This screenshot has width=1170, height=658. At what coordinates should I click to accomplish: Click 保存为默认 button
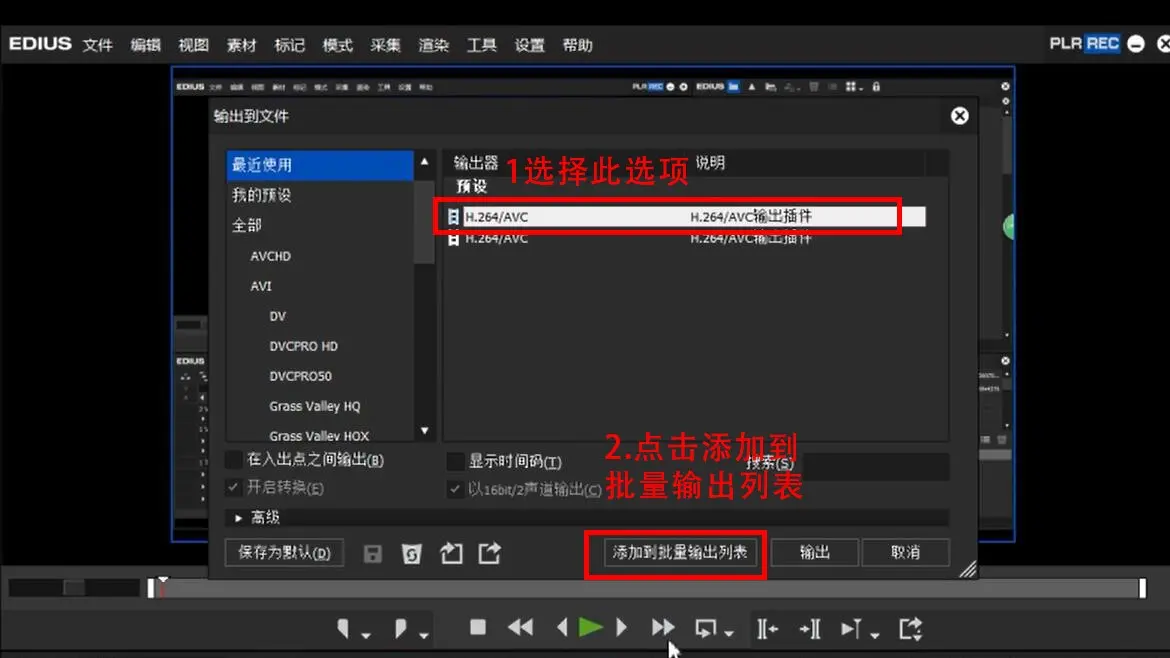tap(284, 553)
